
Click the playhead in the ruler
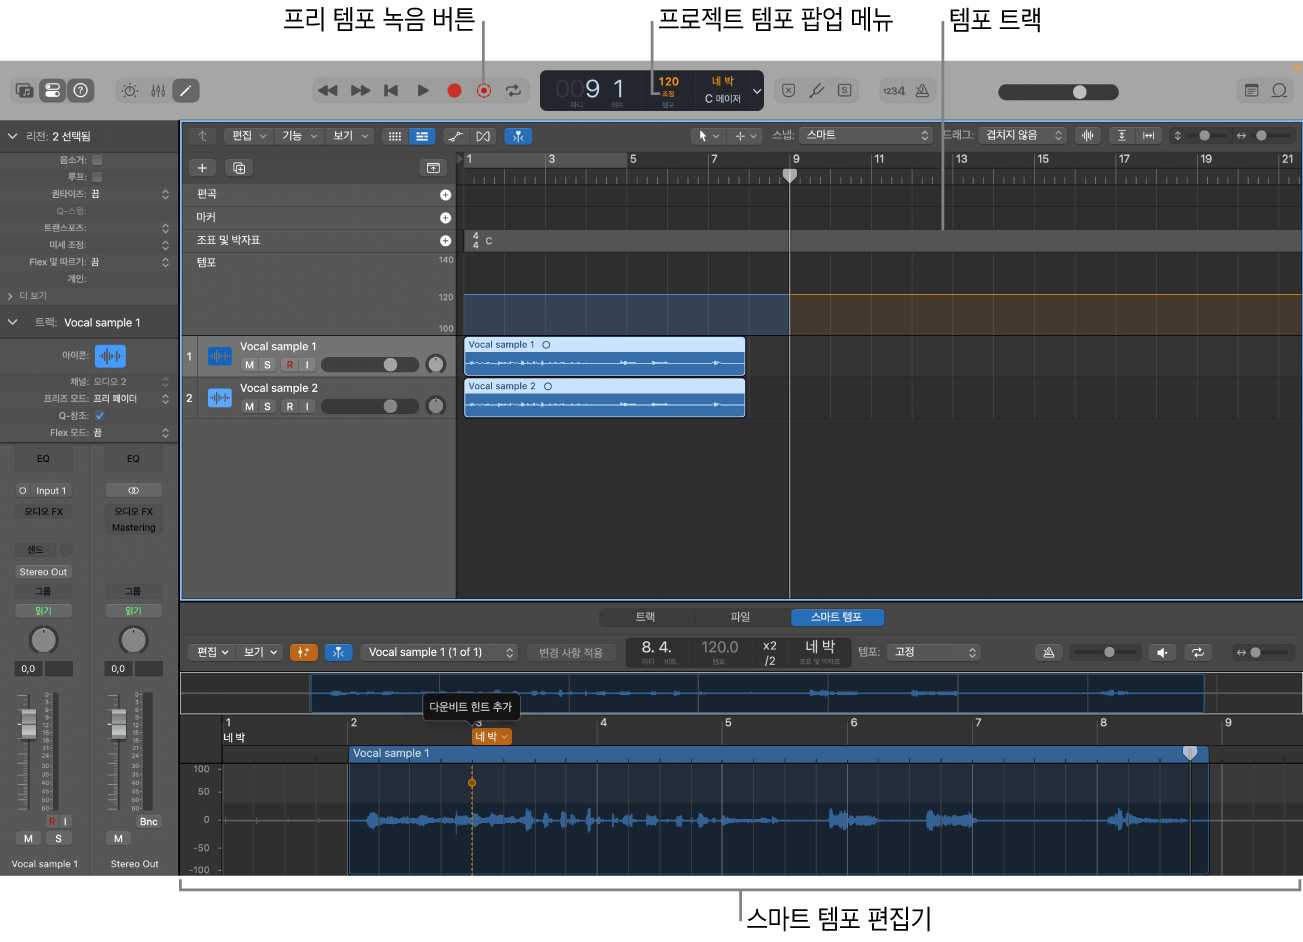790,175
